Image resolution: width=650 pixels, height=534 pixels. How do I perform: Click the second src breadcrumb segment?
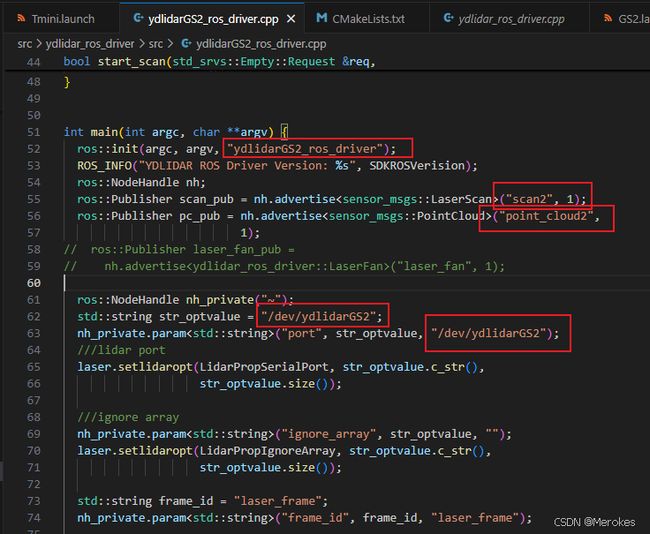(156, 44)
